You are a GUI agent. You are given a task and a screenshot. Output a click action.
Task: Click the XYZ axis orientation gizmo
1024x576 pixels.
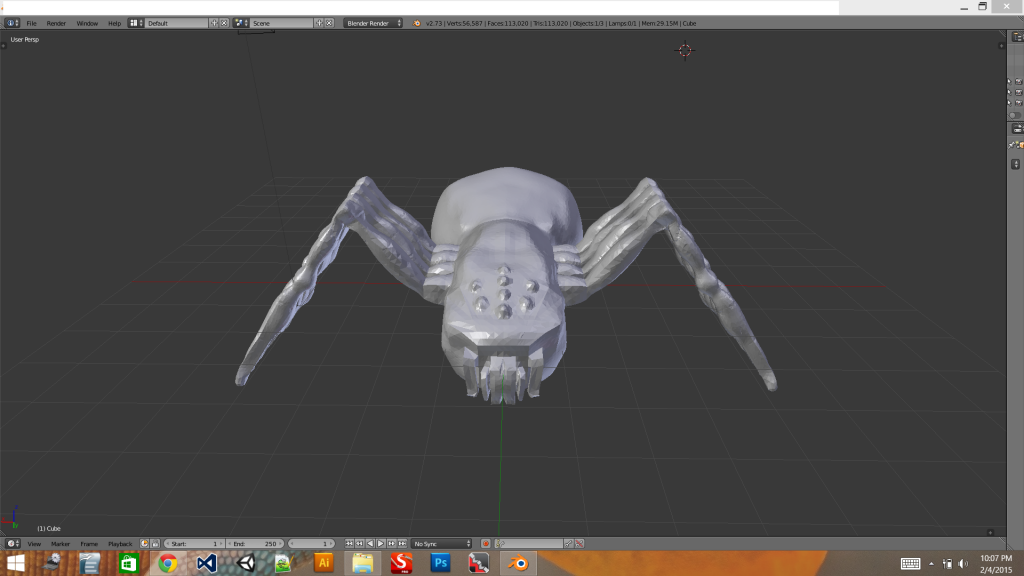click(12, 517)
